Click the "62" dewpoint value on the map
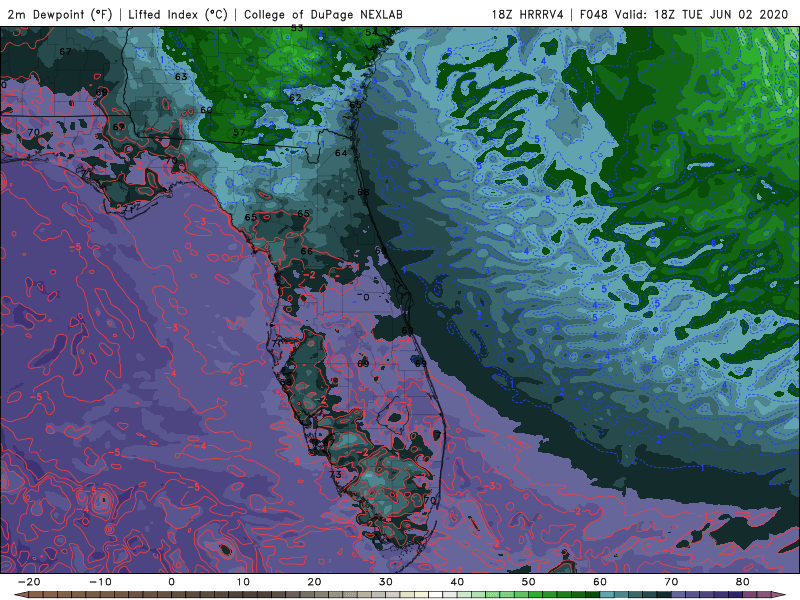 (x=295, y=97)
